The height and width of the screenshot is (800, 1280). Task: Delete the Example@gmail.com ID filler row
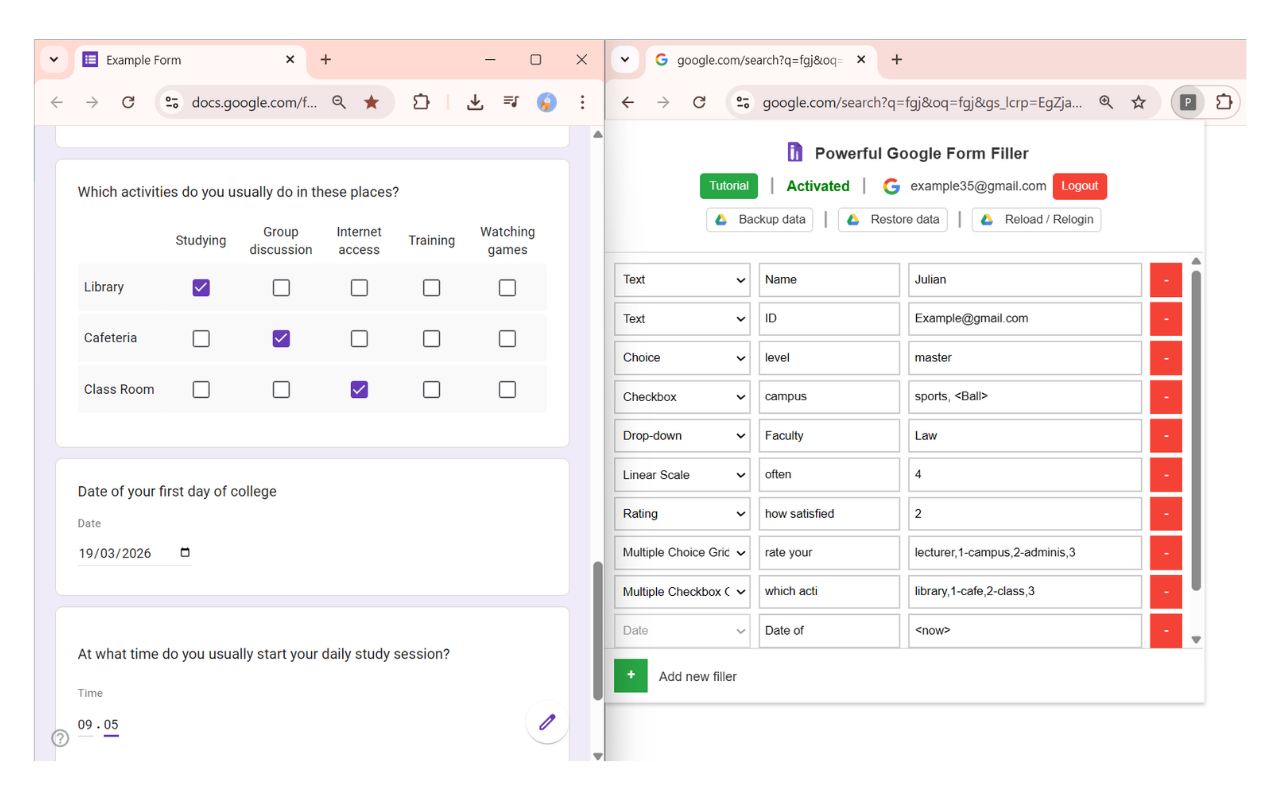(1166, 319)
